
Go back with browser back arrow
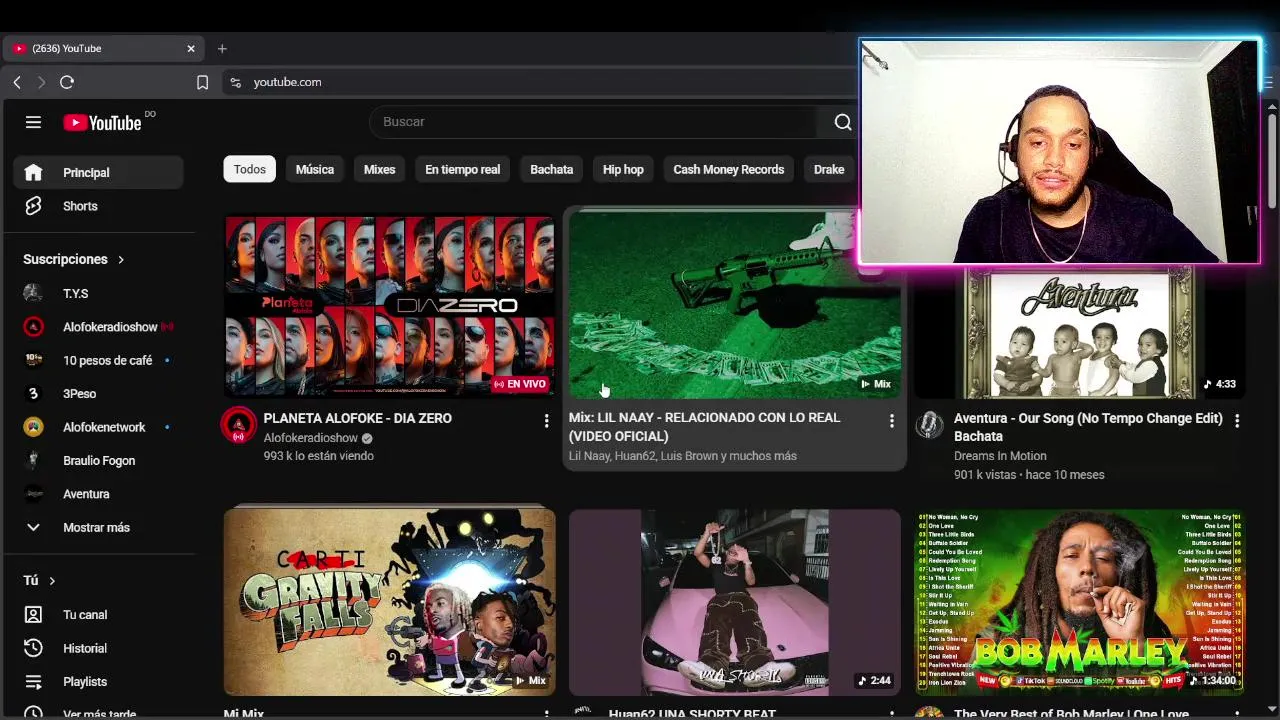click(x=17, y=82)
